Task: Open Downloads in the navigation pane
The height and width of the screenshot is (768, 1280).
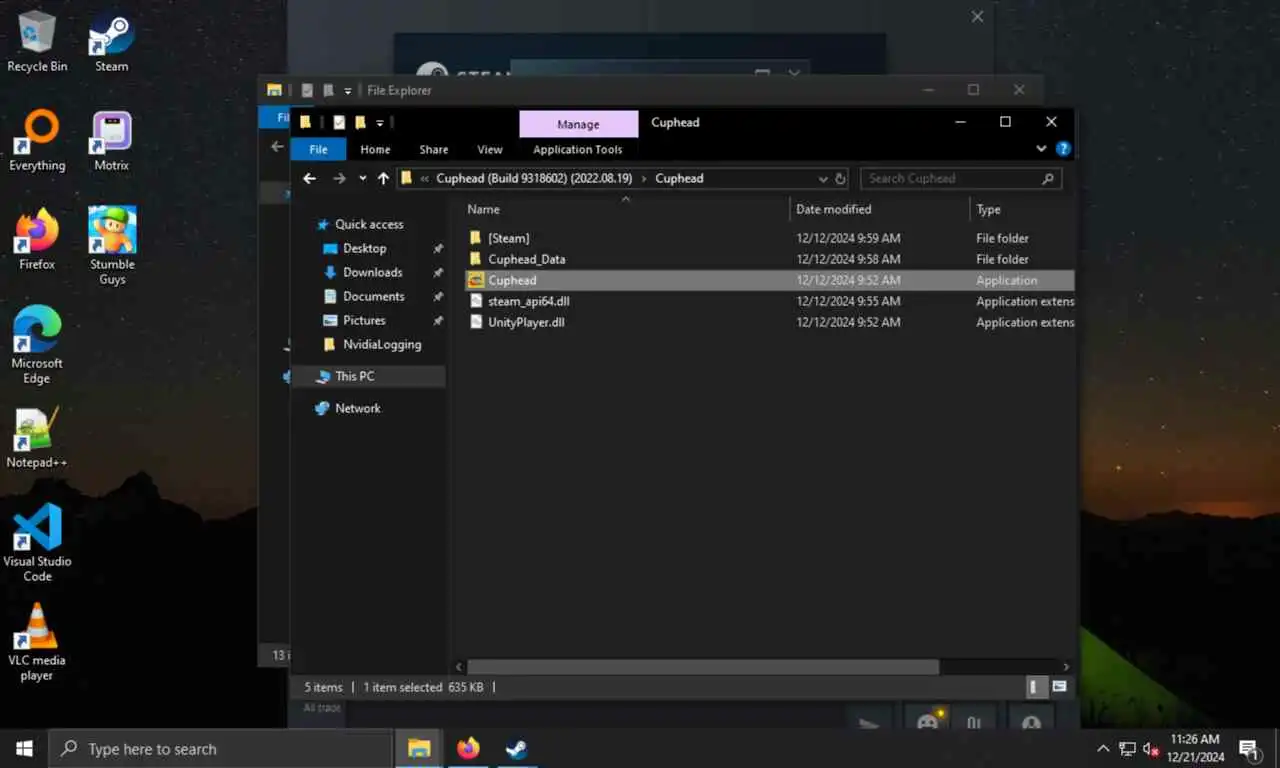Action: click(372, 272)
